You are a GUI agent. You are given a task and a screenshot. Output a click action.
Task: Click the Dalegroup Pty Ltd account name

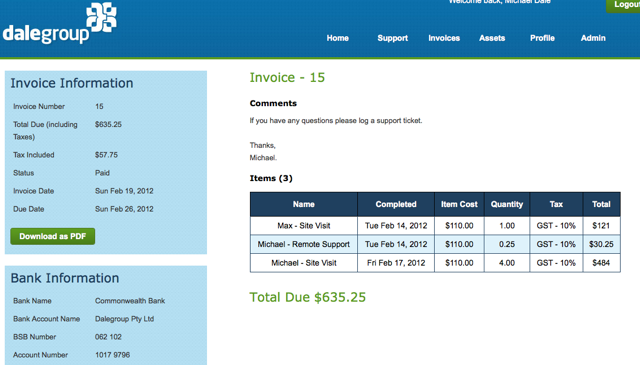point(124,319)
